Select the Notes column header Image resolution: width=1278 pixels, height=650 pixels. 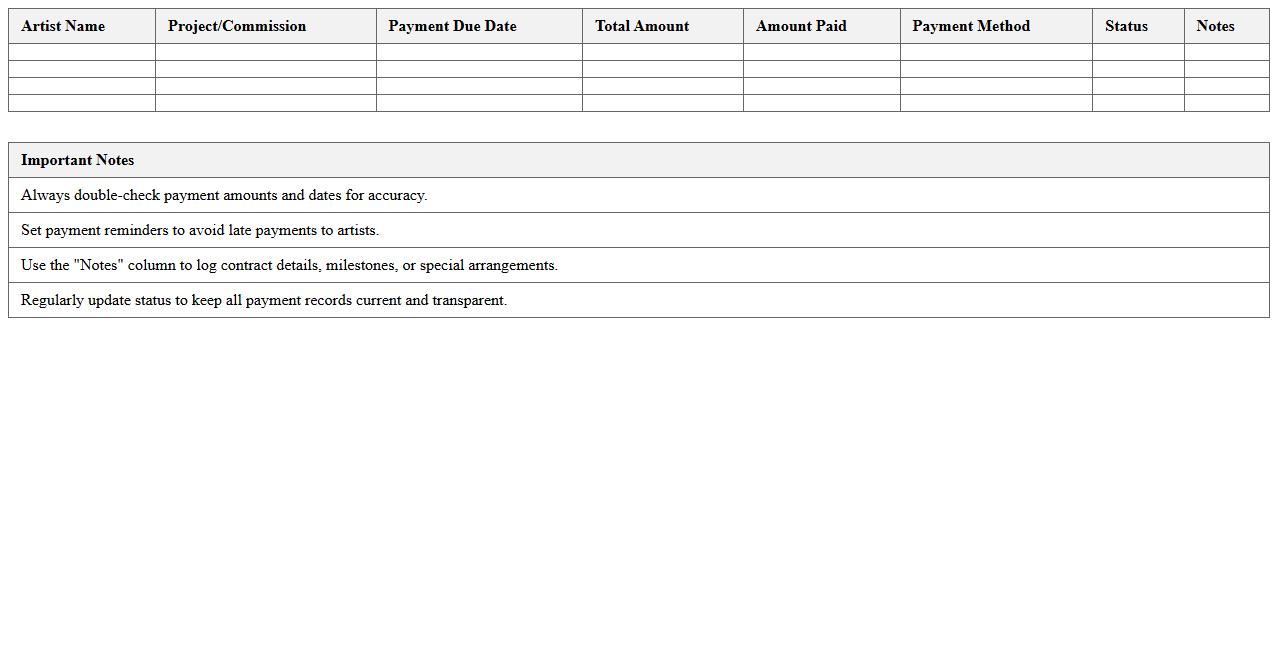[1215, 26]
